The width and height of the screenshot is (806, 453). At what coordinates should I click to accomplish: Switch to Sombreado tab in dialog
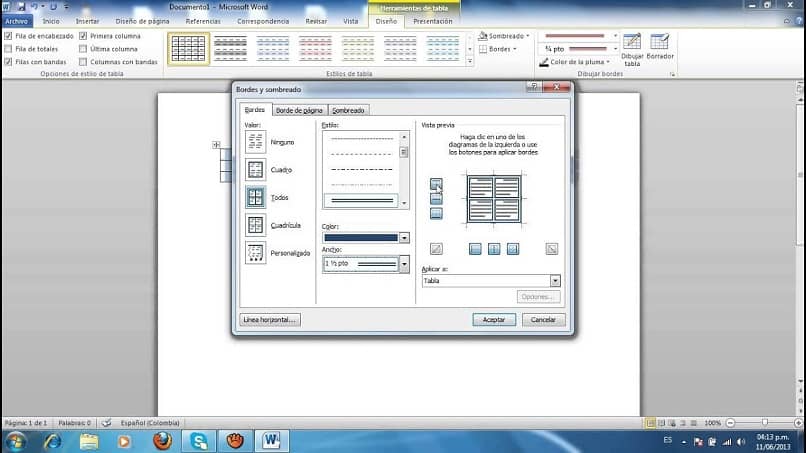348,111
